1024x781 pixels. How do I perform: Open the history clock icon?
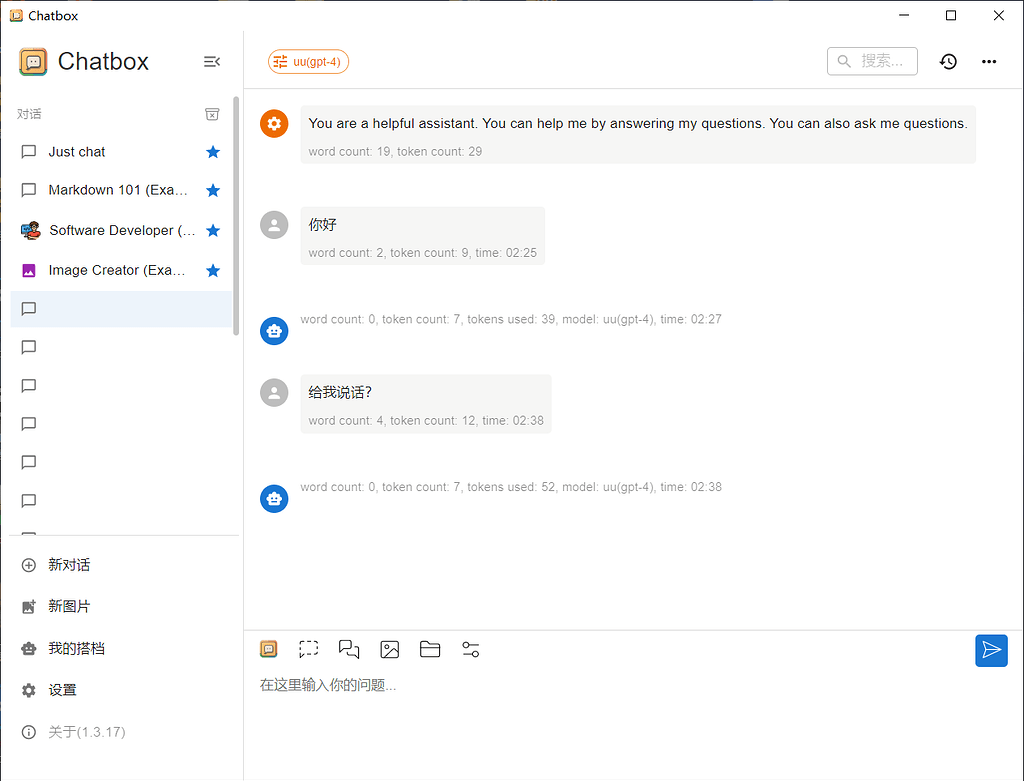(x=948, y=61)
